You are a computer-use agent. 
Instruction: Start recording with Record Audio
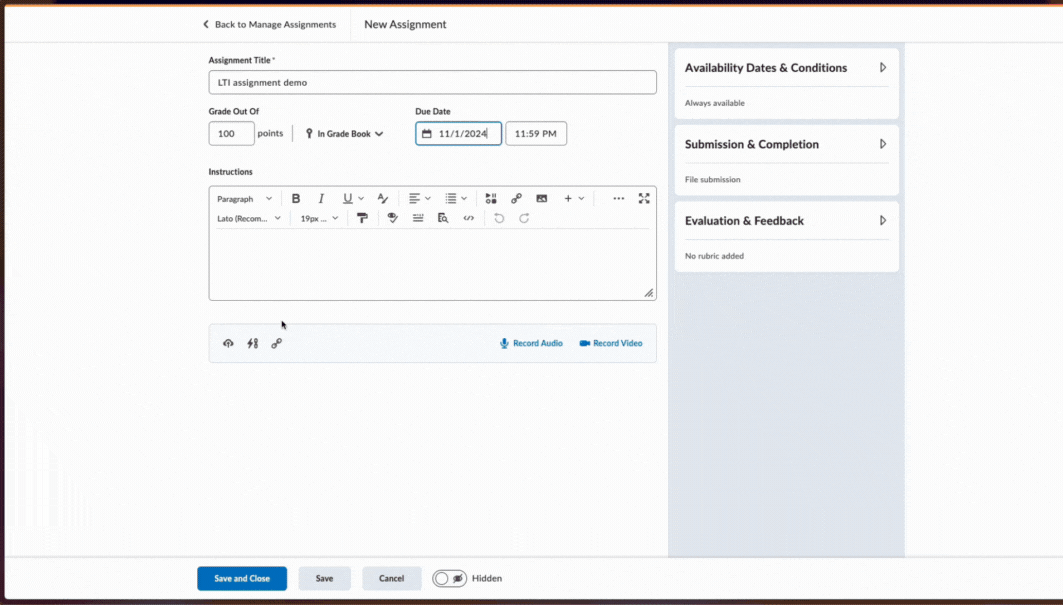pos(530,343)
